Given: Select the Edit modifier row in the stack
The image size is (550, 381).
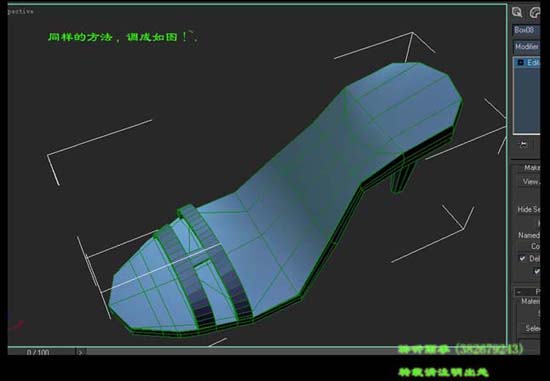Looking at the screenshot, I should (x=527, y=63).
